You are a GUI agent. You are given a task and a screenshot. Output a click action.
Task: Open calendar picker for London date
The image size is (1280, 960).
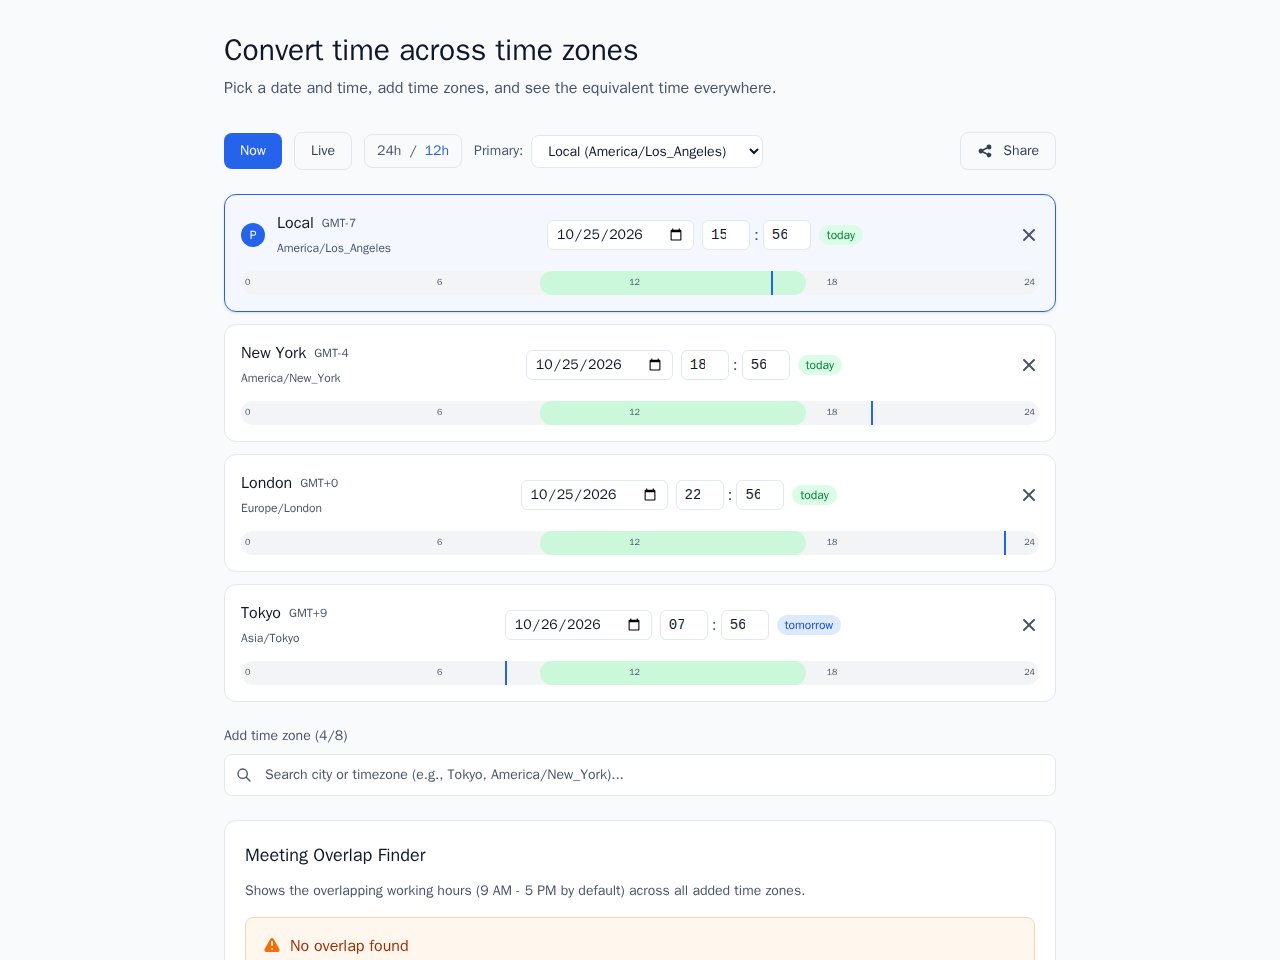pos(650,495)
